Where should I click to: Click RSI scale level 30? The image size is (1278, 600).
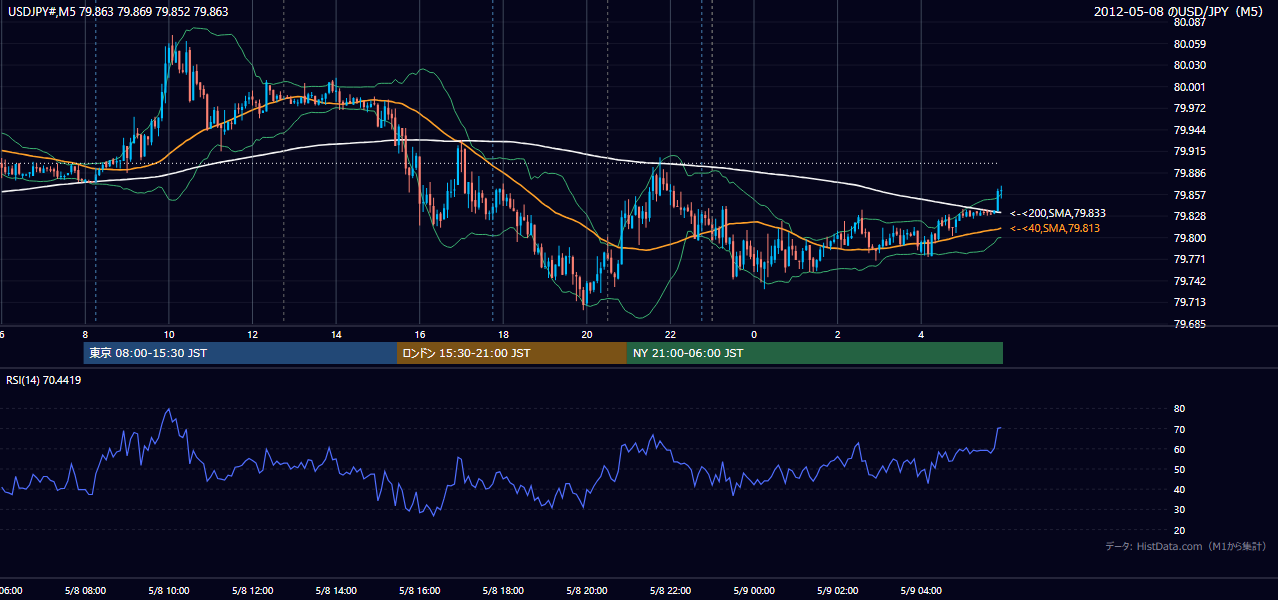tap(1180, 510)
